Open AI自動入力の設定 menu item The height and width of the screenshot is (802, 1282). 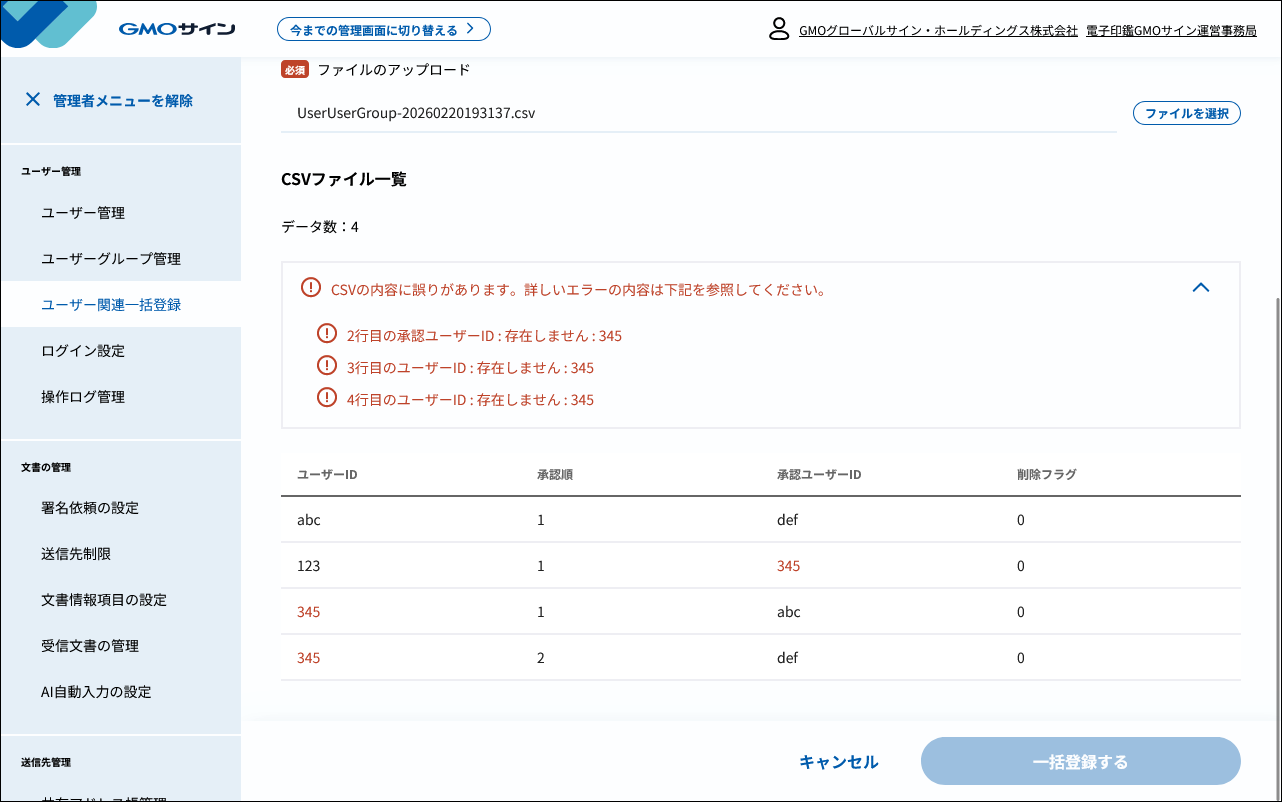coord(96,692)
